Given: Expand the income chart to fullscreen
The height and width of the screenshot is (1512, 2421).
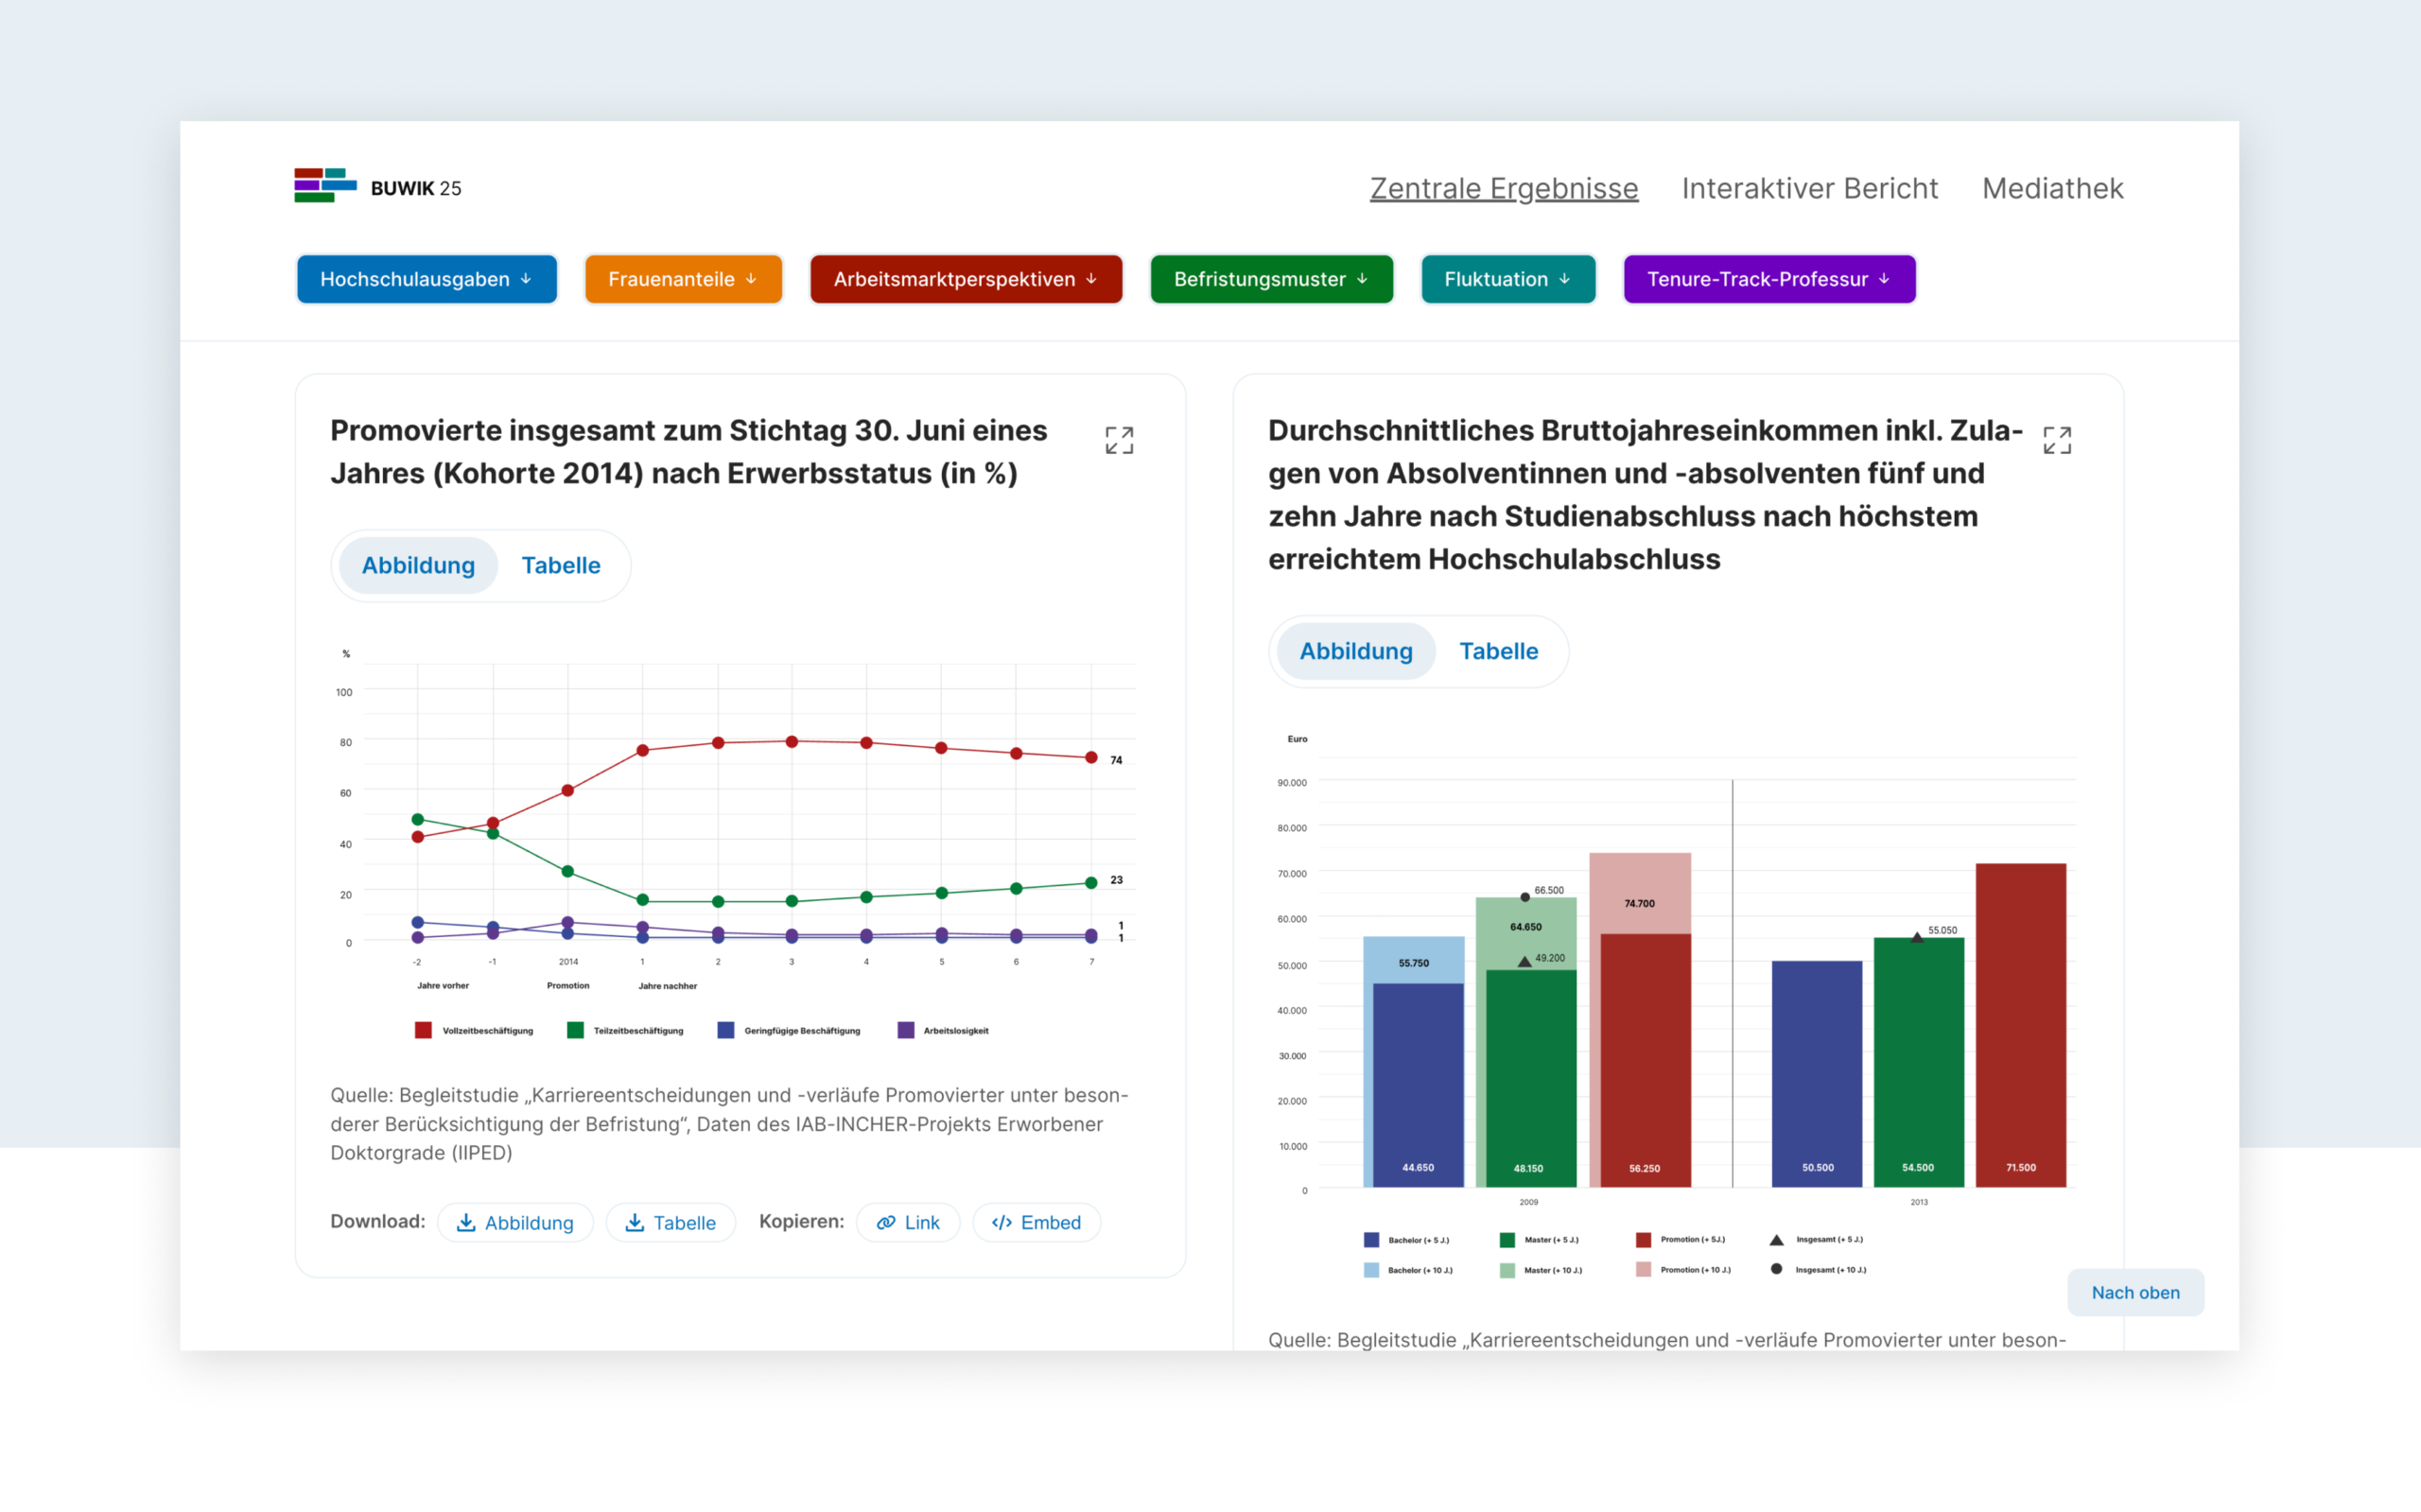Looking at the screenshot, I should [x=2056, y=440].
